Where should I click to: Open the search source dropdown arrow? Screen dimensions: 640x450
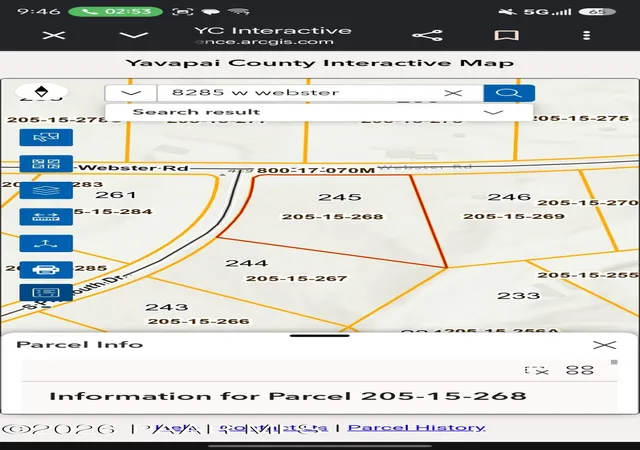(131, 93)
